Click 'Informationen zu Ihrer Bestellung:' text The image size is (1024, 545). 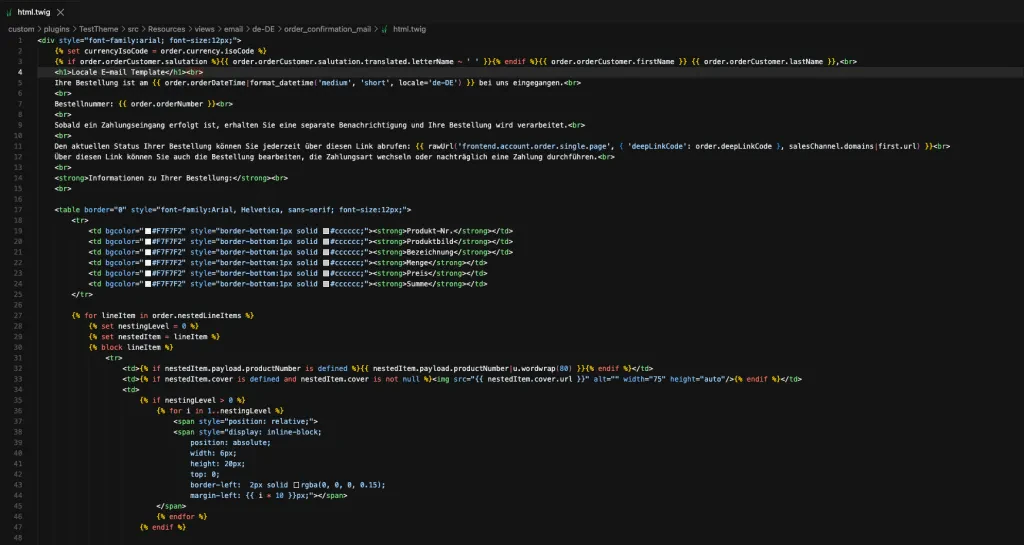tap(160, 178)
